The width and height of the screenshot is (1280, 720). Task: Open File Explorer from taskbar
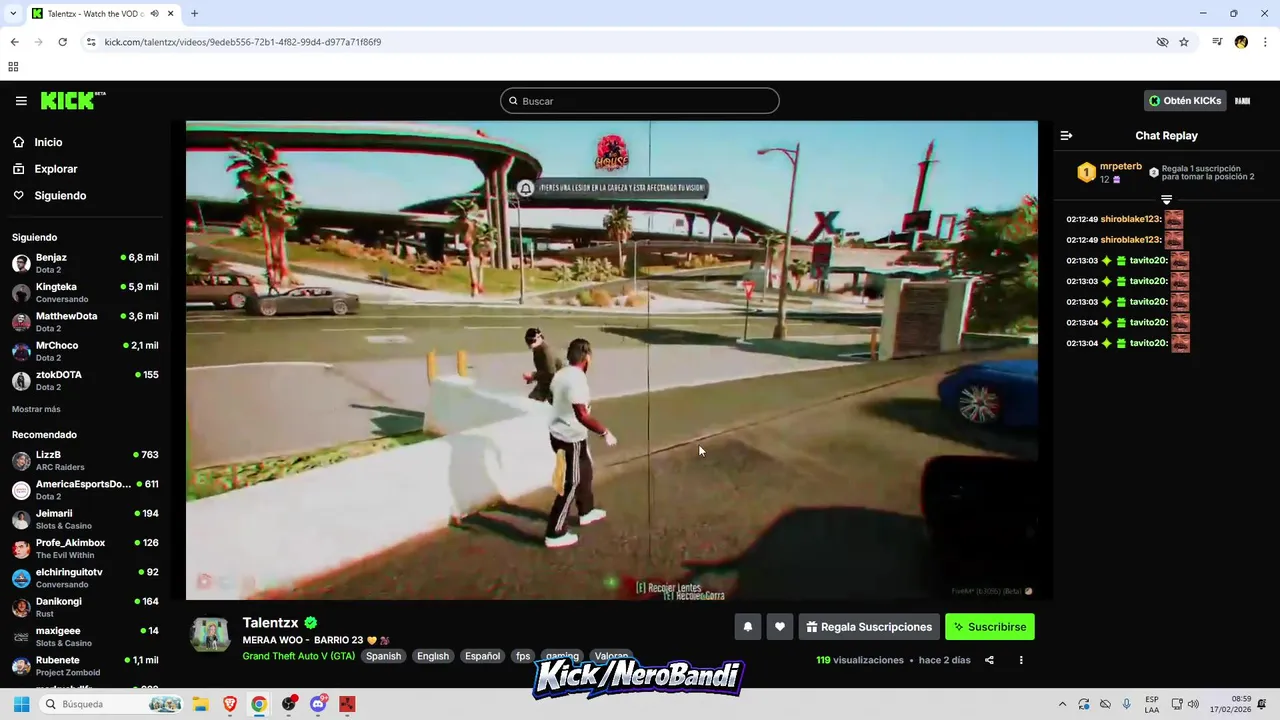point(200,704)
